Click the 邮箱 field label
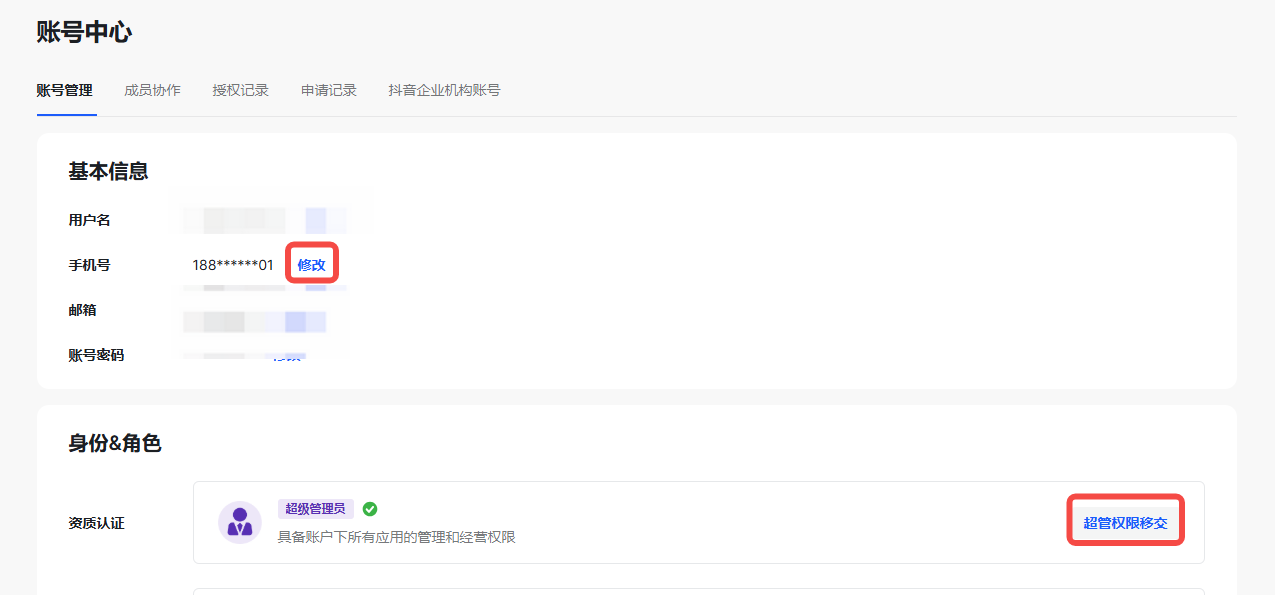 (x=82, y=310)
